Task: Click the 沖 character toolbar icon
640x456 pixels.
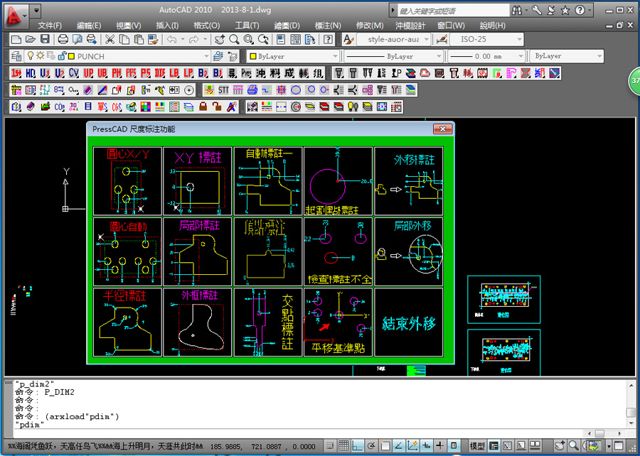Action: click(x=261, y=73)
